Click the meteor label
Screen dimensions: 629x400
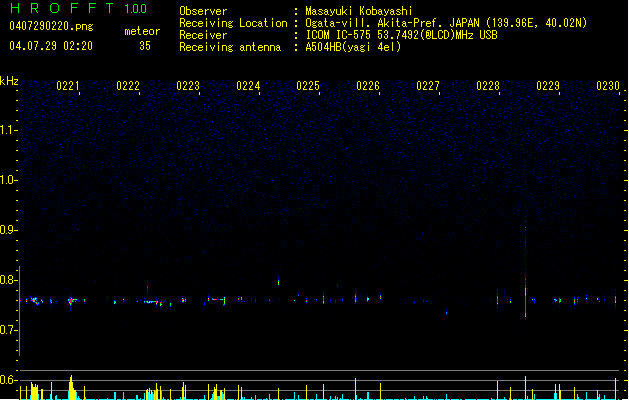(142, 31)
